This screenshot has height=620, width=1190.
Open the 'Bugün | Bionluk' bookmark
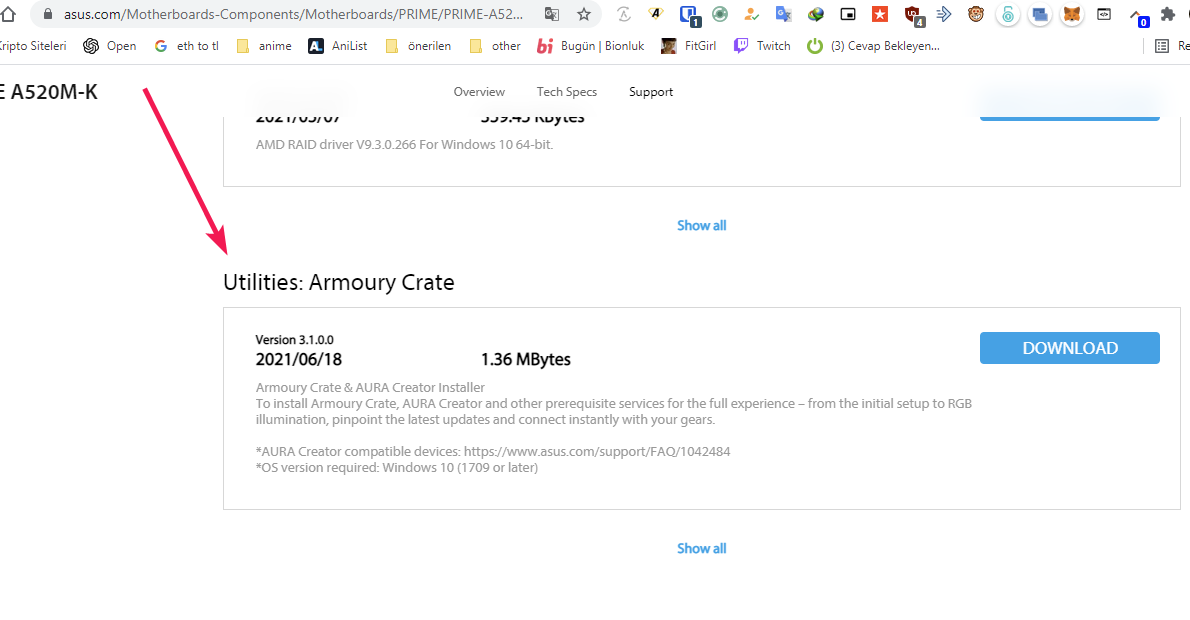590,46
